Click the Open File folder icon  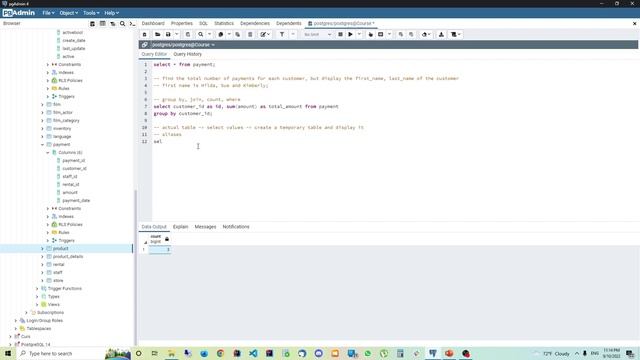point(158,35)
